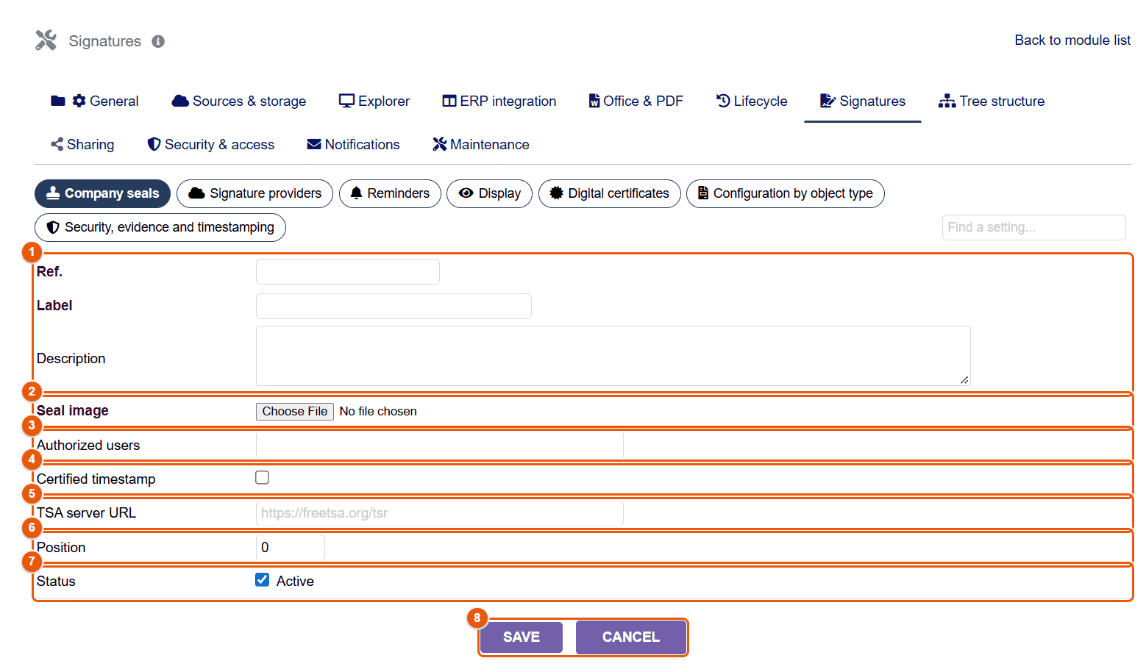The height and width of the screenshot is (672, 1146).
Task: Click Choose File for Seal image
Action: 295,412
